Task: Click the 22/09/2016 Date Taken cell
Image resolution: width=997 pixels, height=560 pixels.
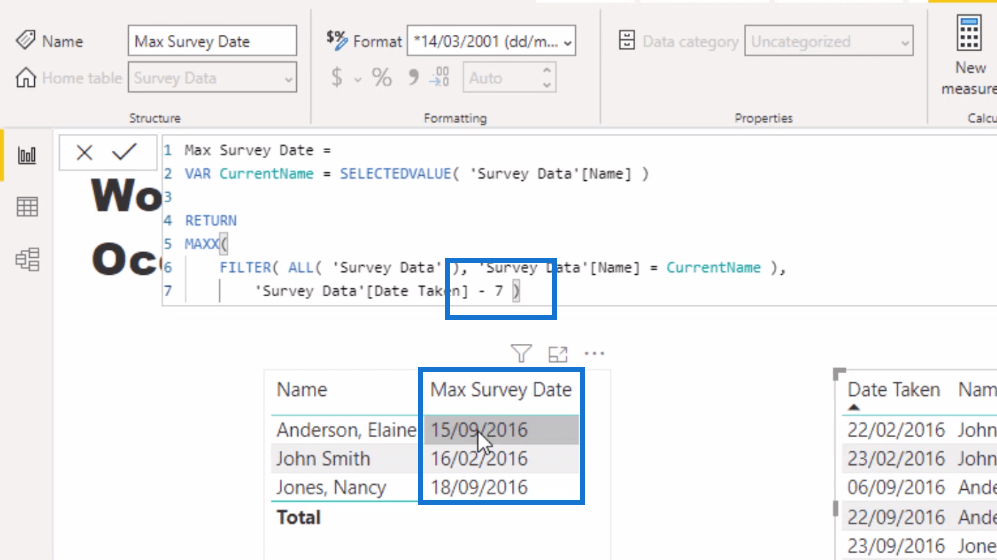Action: coord(896,517)
